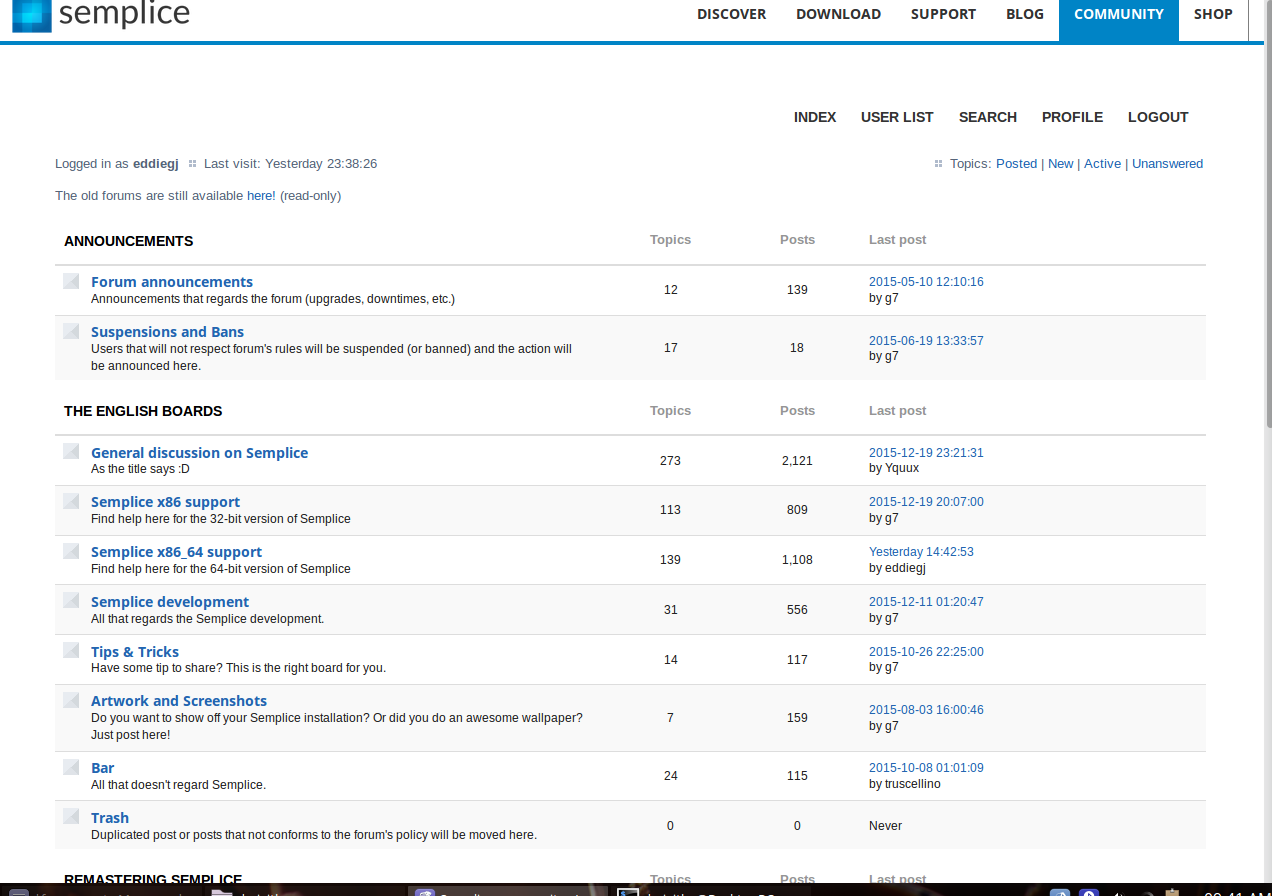Viewport: 1272px width, 896px height.
Task: Click the Semplice logo icon
Action: click(x=31, y=16)
